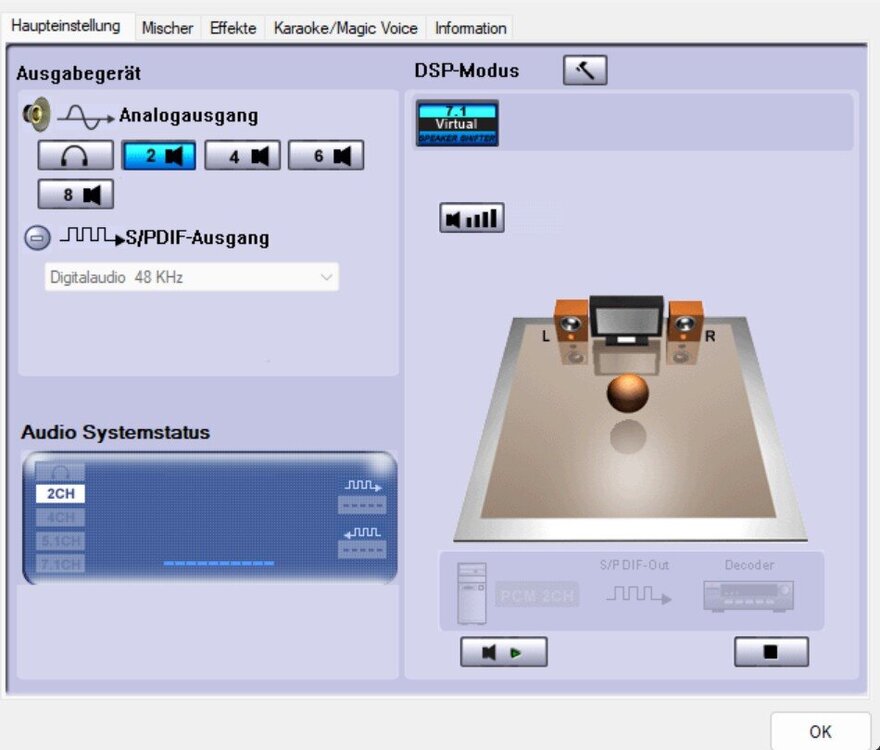Select 6 speaker output mode
This screenshot has width=880, height=750.
(x=326, y=156)
